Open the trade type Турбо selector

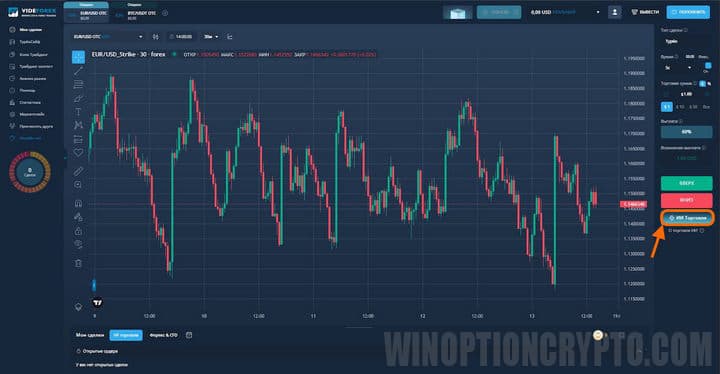point(686,41)
